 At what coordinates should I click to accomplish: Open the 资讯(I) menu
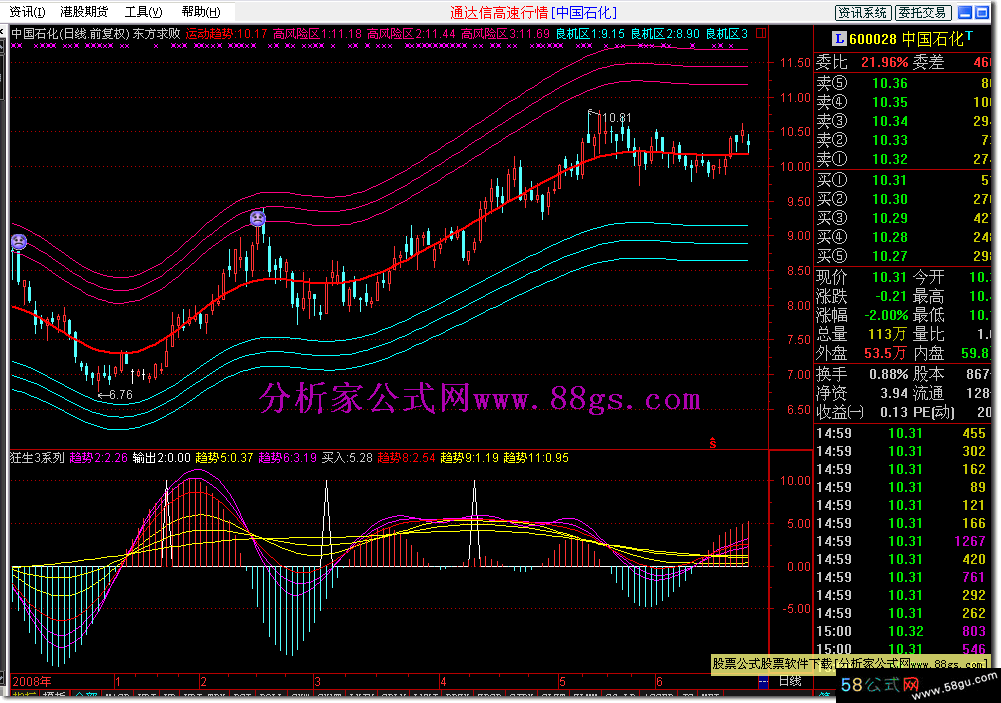coord(27,11)
